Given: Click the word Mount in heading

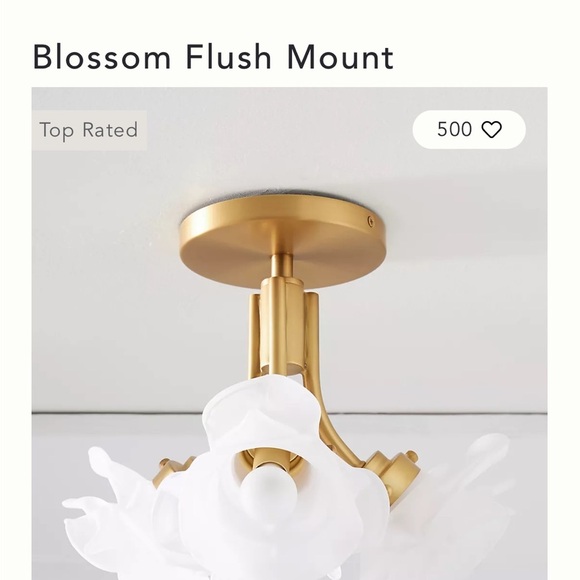Looking at the screenshot, I should coord(340,57).
